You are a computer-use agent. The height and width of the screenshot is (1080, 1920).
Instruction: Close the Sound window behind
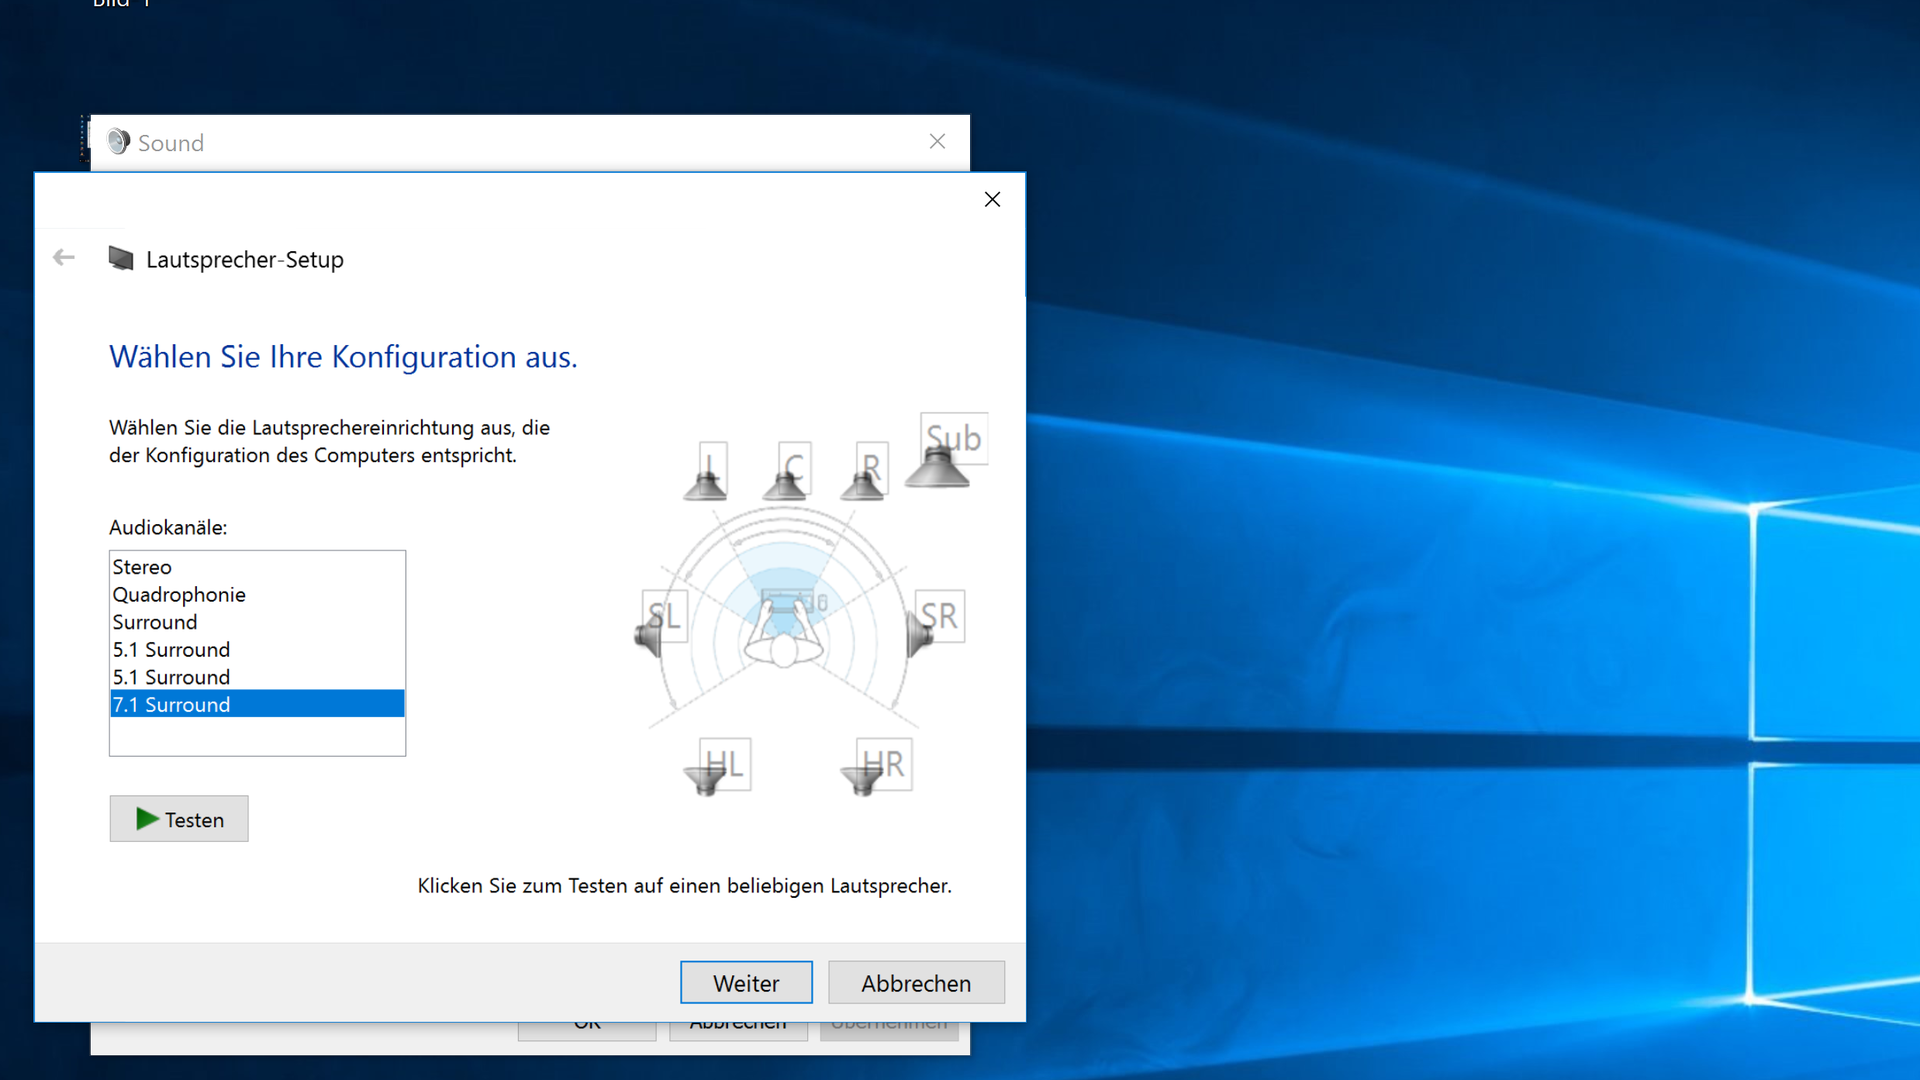click(x=937, y=142)
